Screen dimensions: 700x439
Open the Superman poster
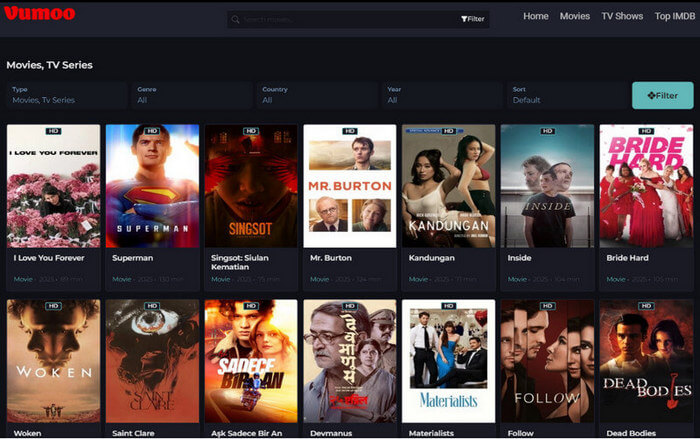point(152,186)
